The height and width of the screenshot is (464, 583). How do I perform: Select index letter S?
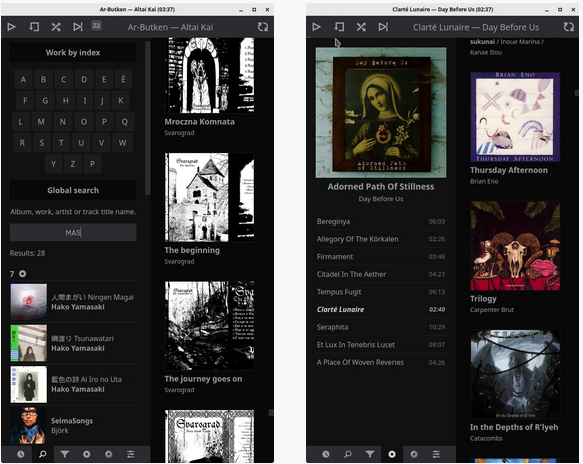coord(42,143)
